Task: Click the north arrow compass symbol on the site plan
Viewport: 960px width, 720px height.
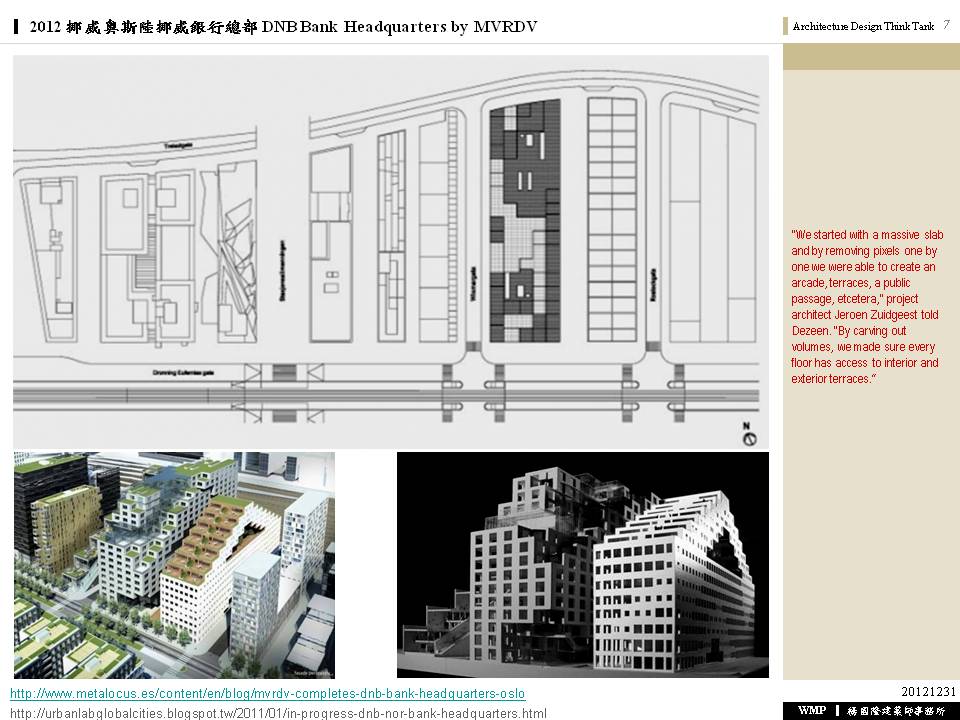Action: point(750,438)
